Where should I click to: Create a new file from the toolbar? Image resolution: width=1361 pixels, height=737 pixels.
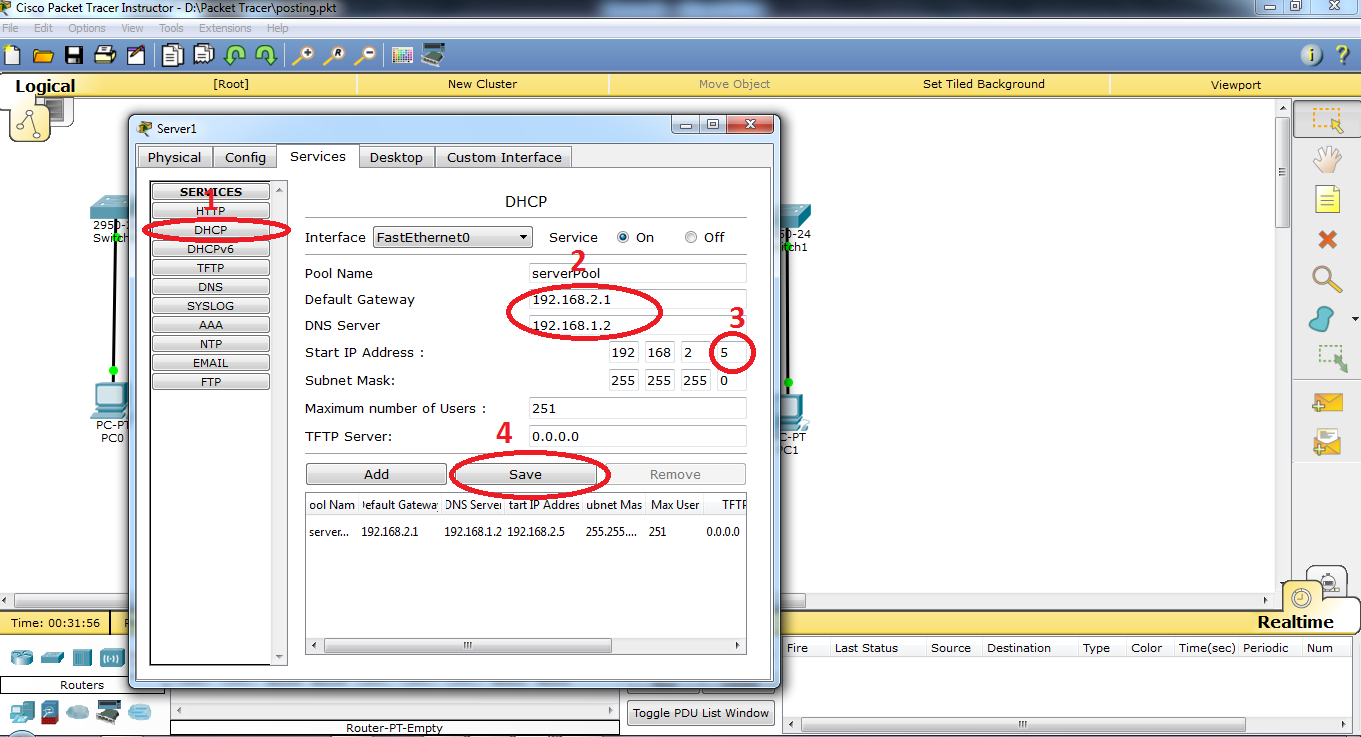click(12, 55)
